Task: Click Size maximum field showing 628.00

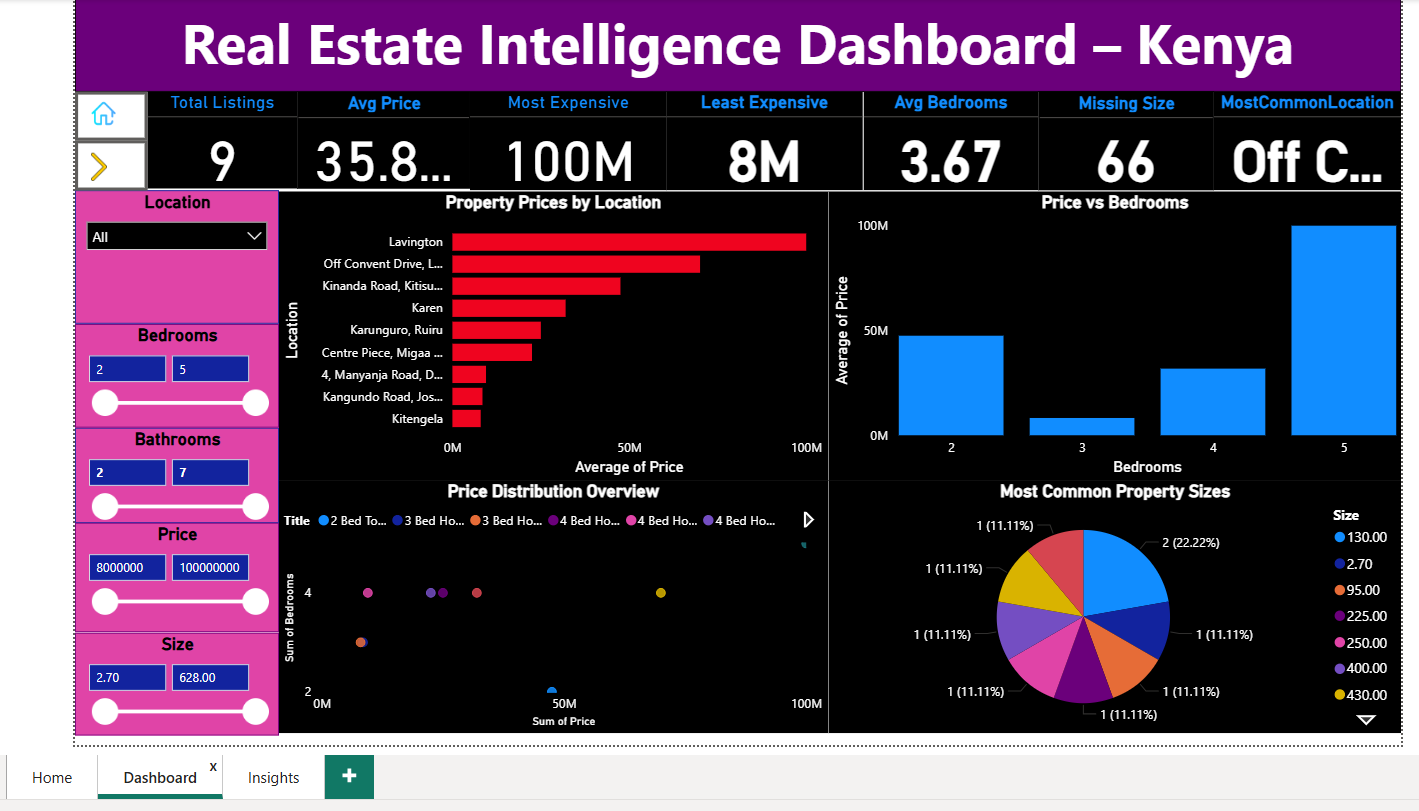Action: pyautogui.click(x=210, y=677)
